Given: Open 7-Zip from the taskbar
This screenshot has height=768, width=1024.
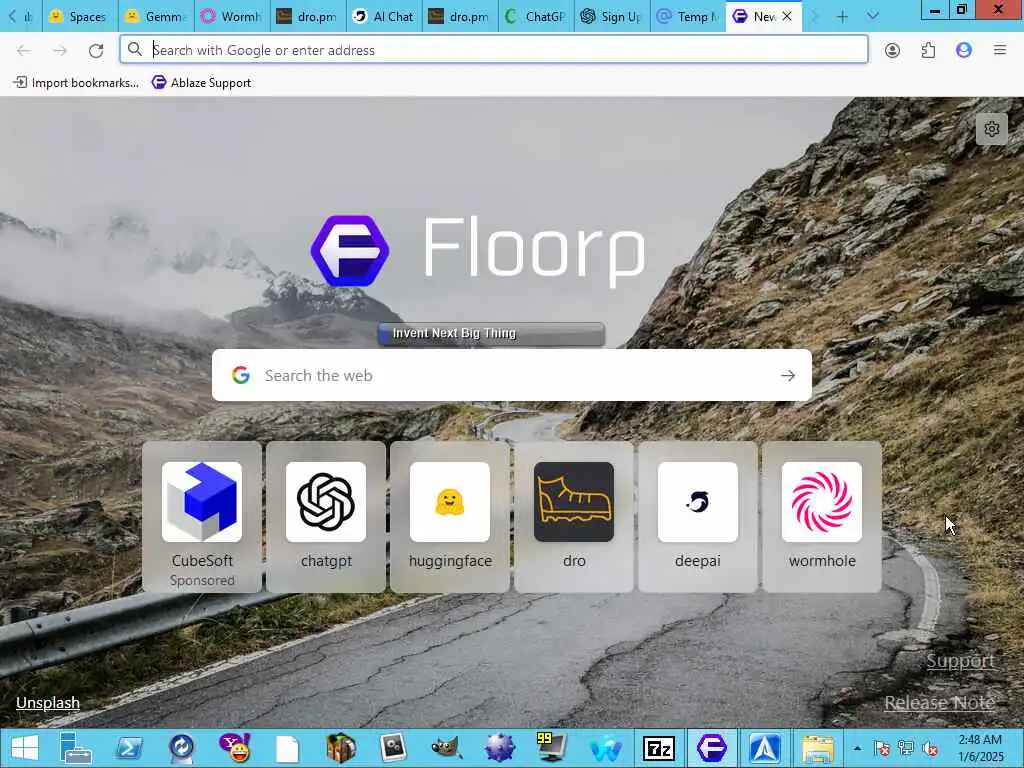Looking at the screenshot, I should pyautogui.click(x=658, y=748).
